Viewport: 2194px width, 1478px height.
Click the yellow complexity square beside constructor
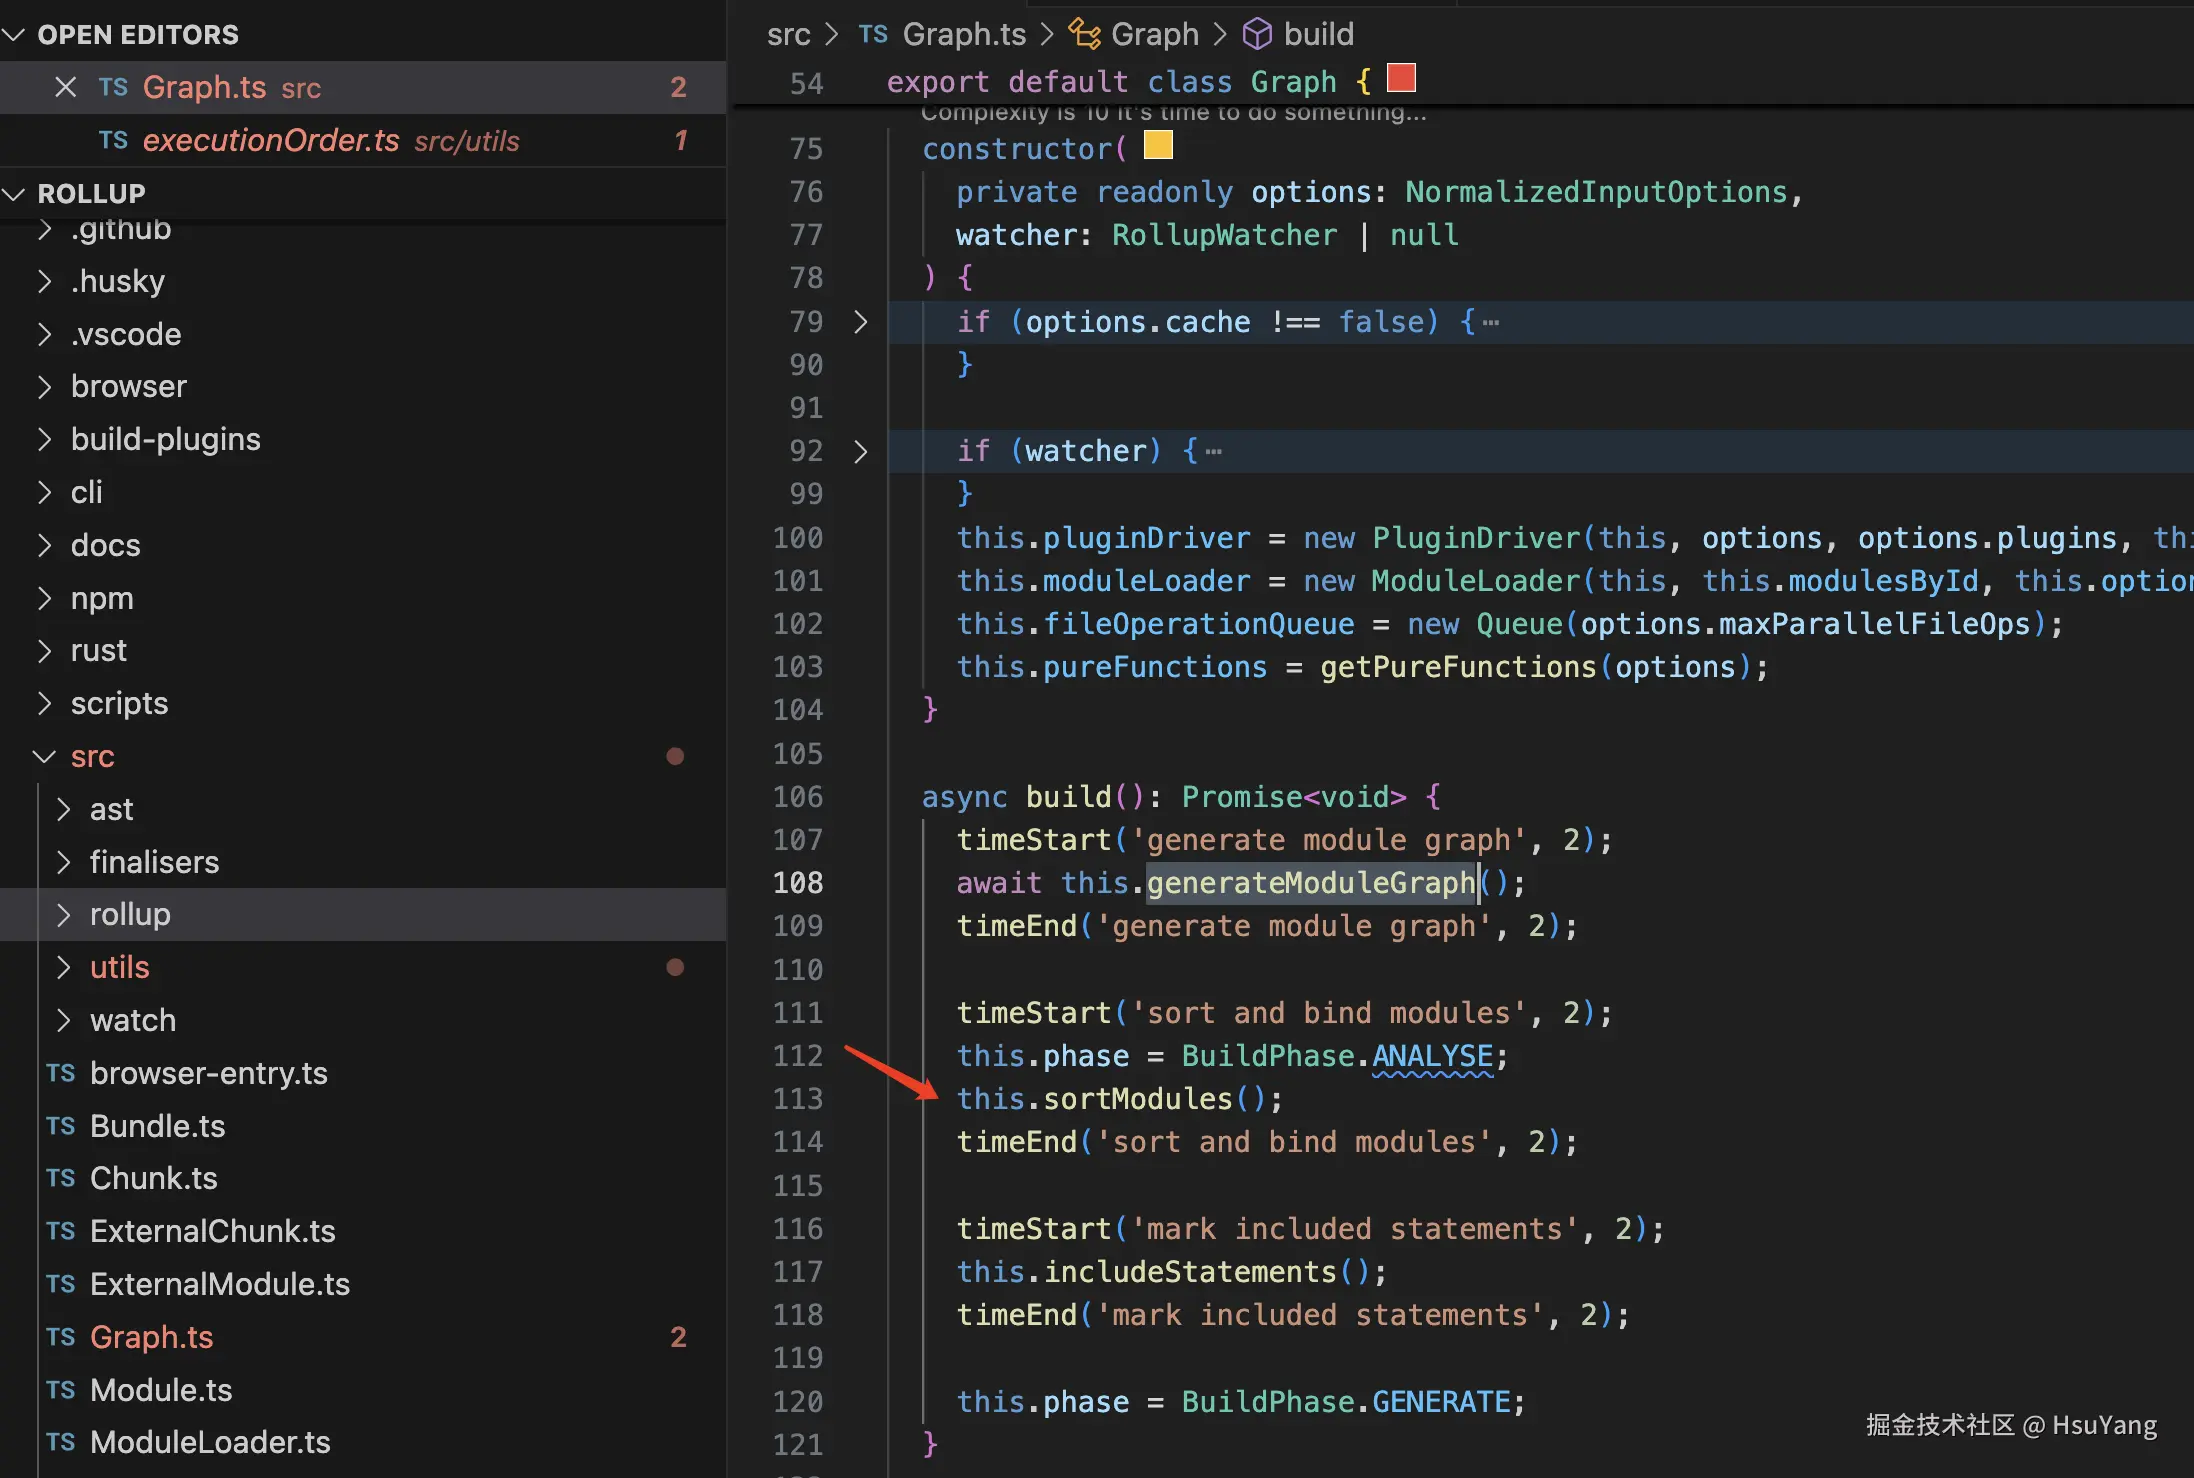click(x=1158, y=146)
